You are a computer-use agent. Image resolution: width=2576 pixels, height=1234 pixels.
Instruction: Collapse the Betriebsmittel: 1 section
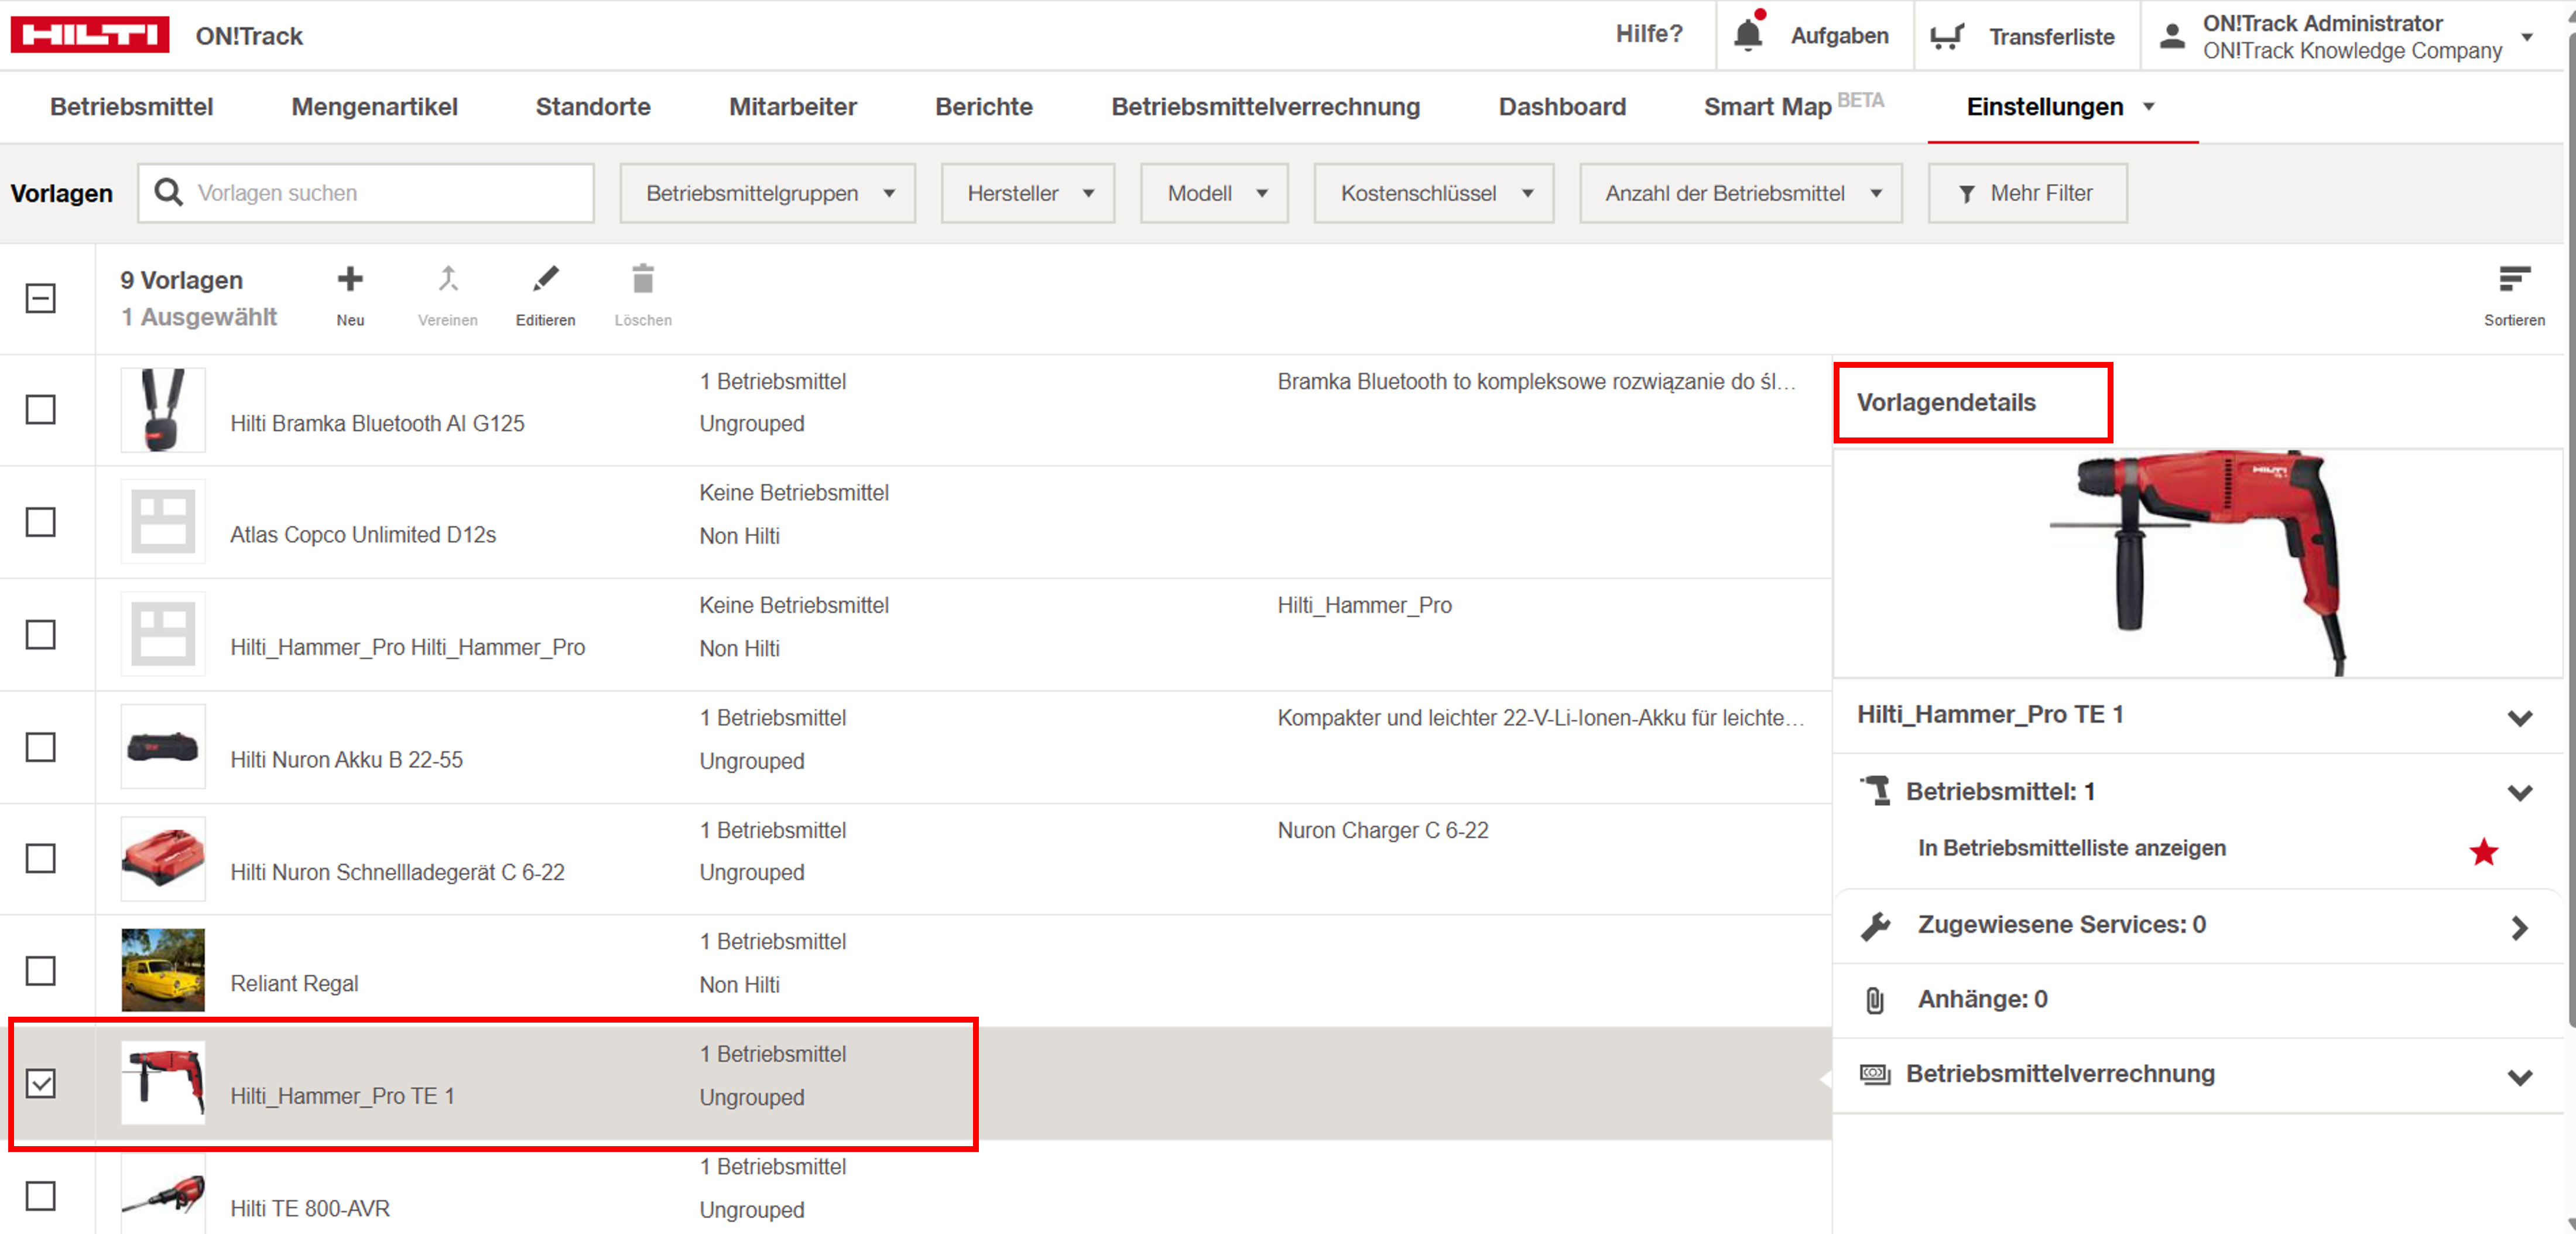point(2520,793)
